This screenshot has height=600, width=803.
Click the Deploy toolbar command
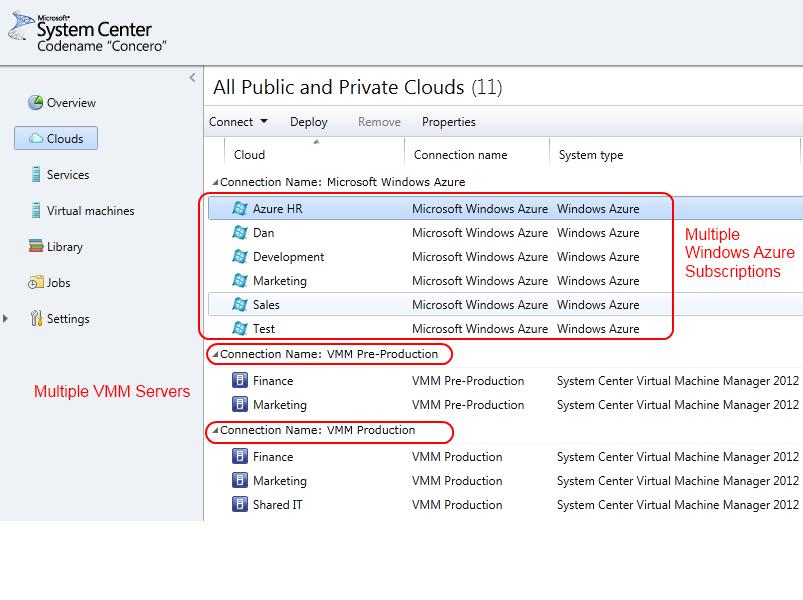click(308, 122)
